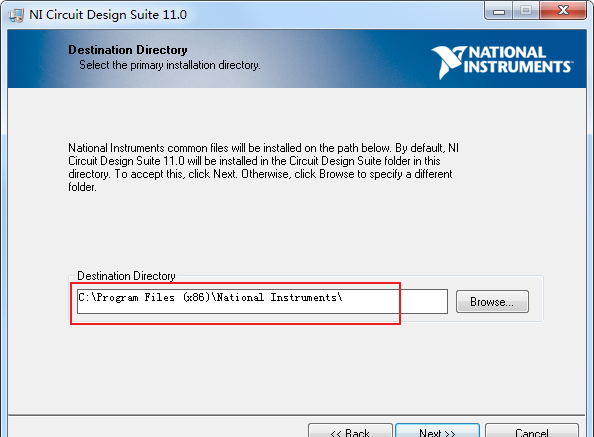Click the grayed-out maximize button
The image size is (594, 437).
pos(526,11)
